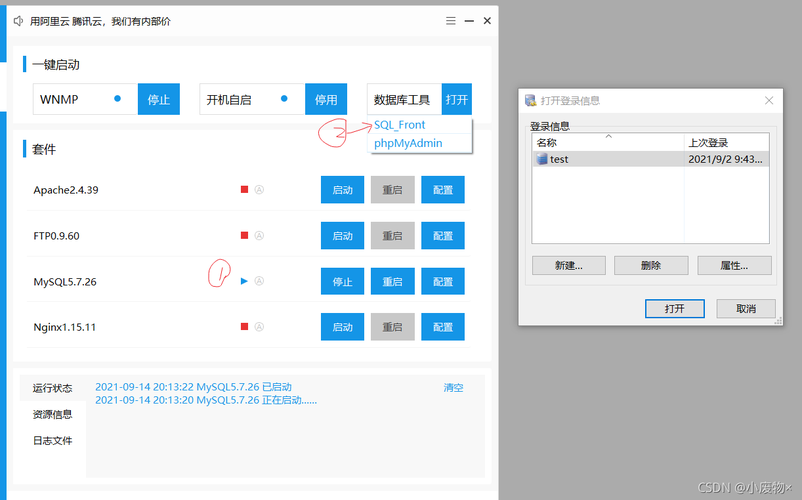Cancel the login info dialog
802x500 pixels.
746,308
